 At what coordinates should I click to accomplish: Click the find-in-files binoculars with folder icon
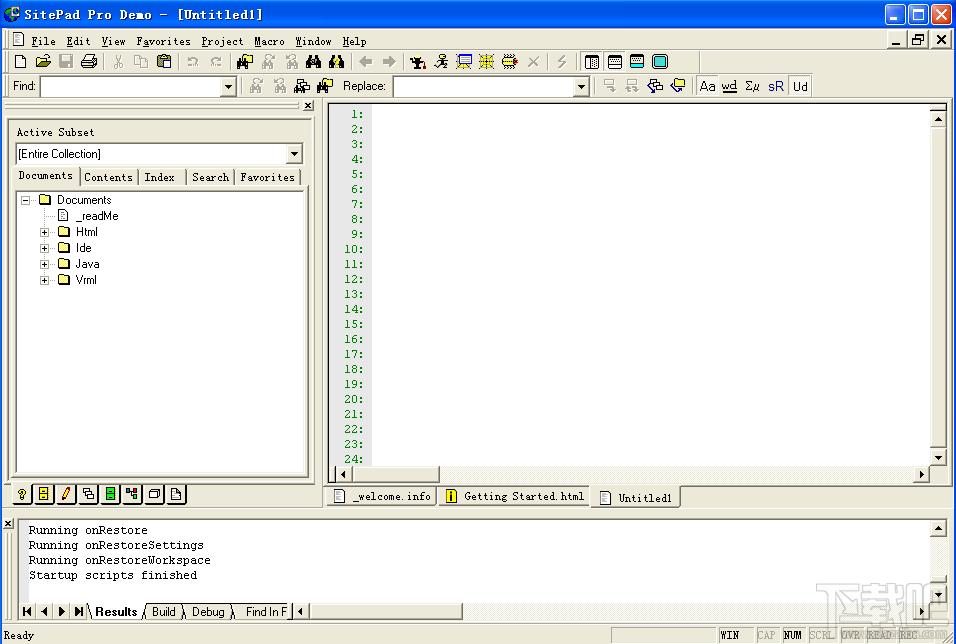pos(245,62)
